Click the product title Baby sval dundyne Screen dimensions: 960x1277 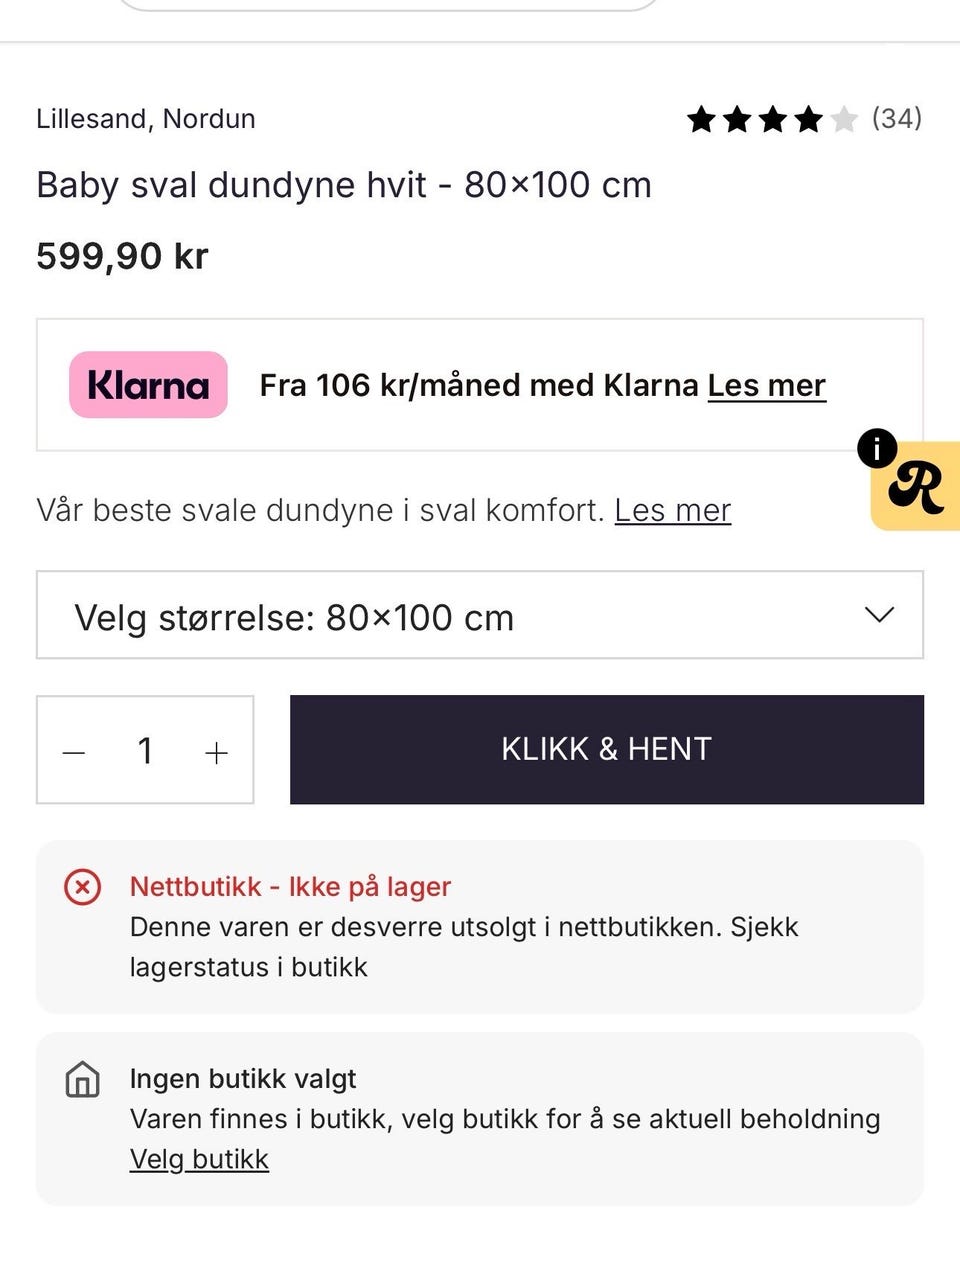tap(344, 185)
